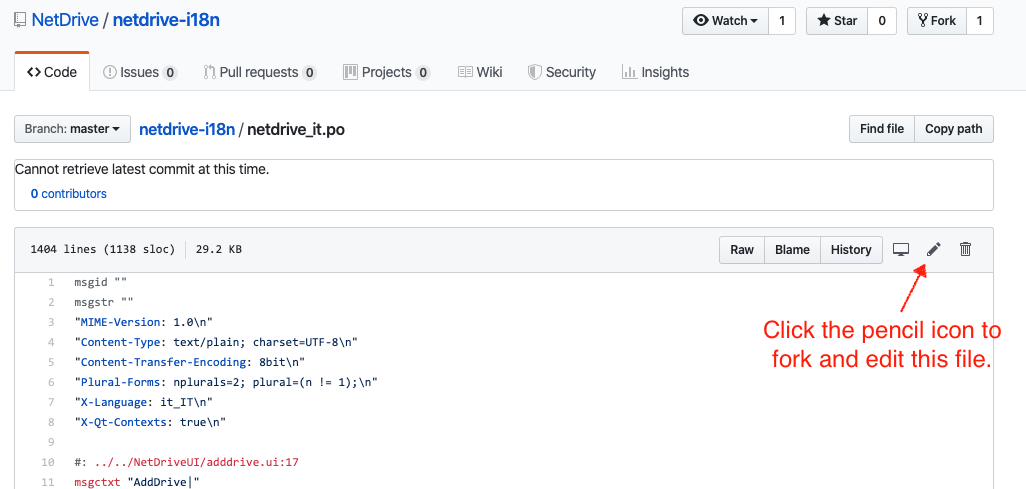Open the Wiki tab

coord(480,72)
